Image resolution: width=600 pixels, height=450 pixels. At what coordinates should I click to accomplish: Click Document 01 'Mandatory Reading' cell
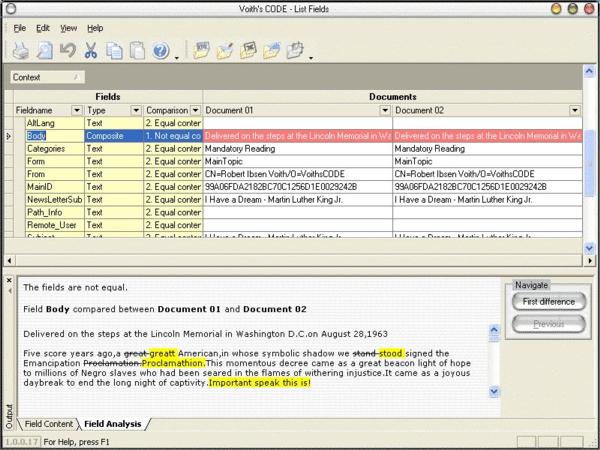(297, 148)
